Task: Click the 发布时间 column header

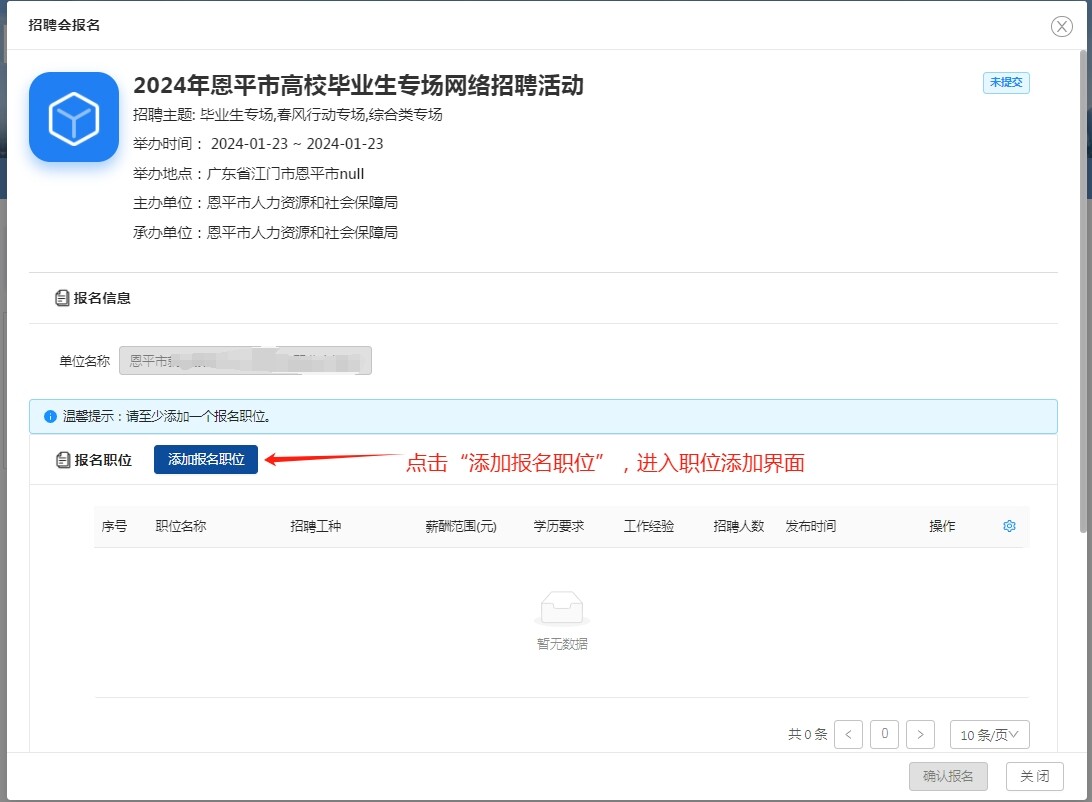Action: pyautogui.click(x=810, y=526)
